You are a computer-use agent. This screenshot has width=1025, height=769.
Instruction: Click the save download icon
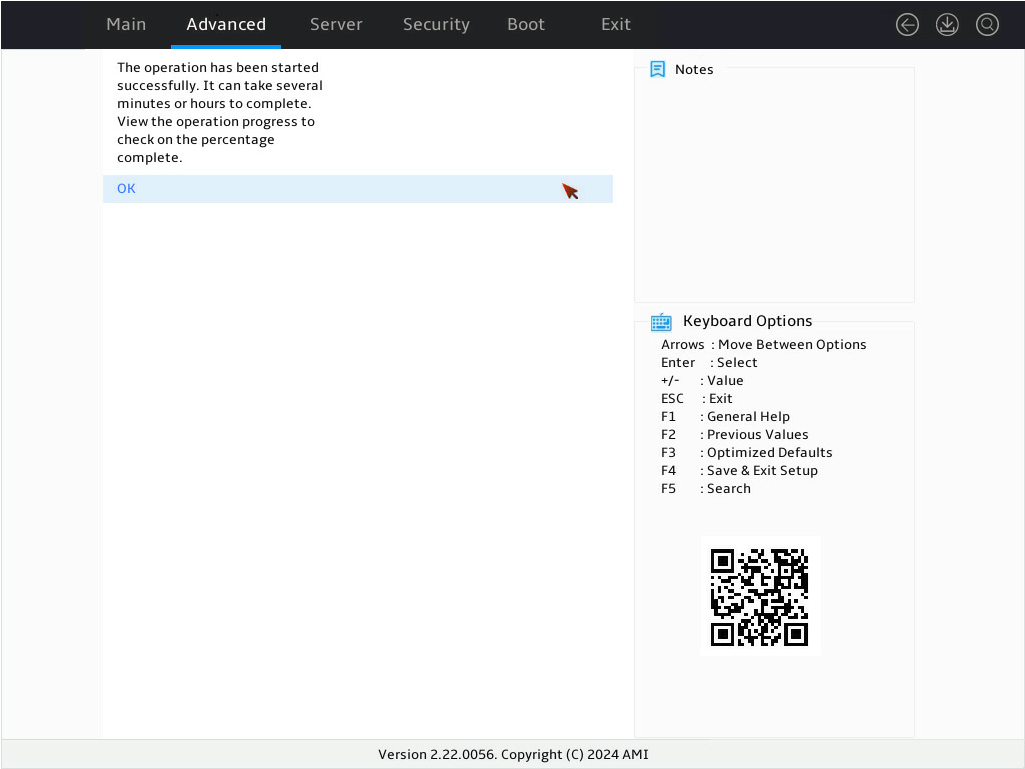pos(947,25)
